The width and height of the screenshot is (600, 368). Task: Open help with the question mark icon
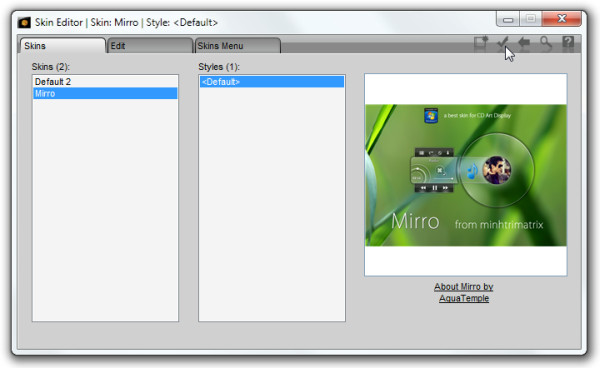point(568,42)
